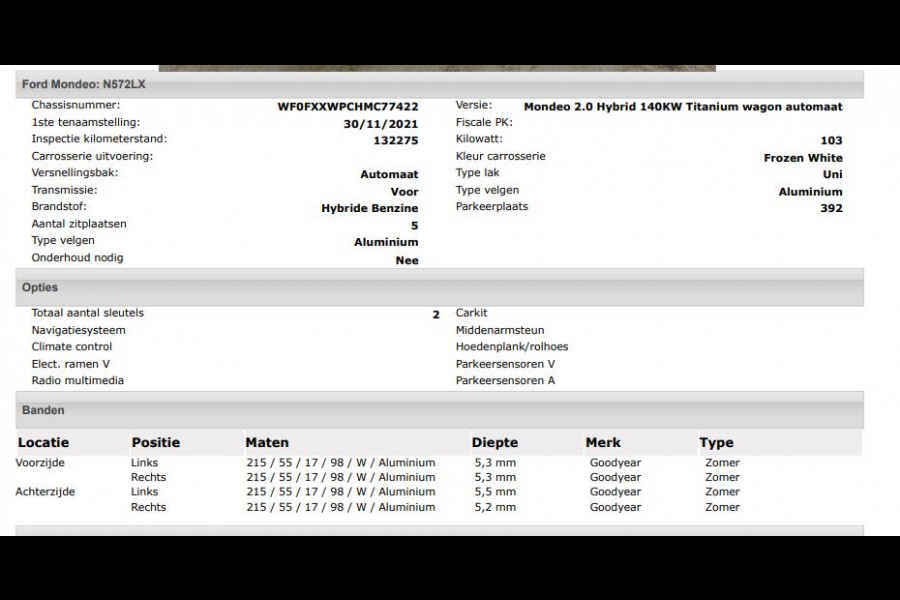Click the Navigatiesysteem option label
Image resolution: width=900 pixels, height=600 pixels.
[x=78, y=330]
